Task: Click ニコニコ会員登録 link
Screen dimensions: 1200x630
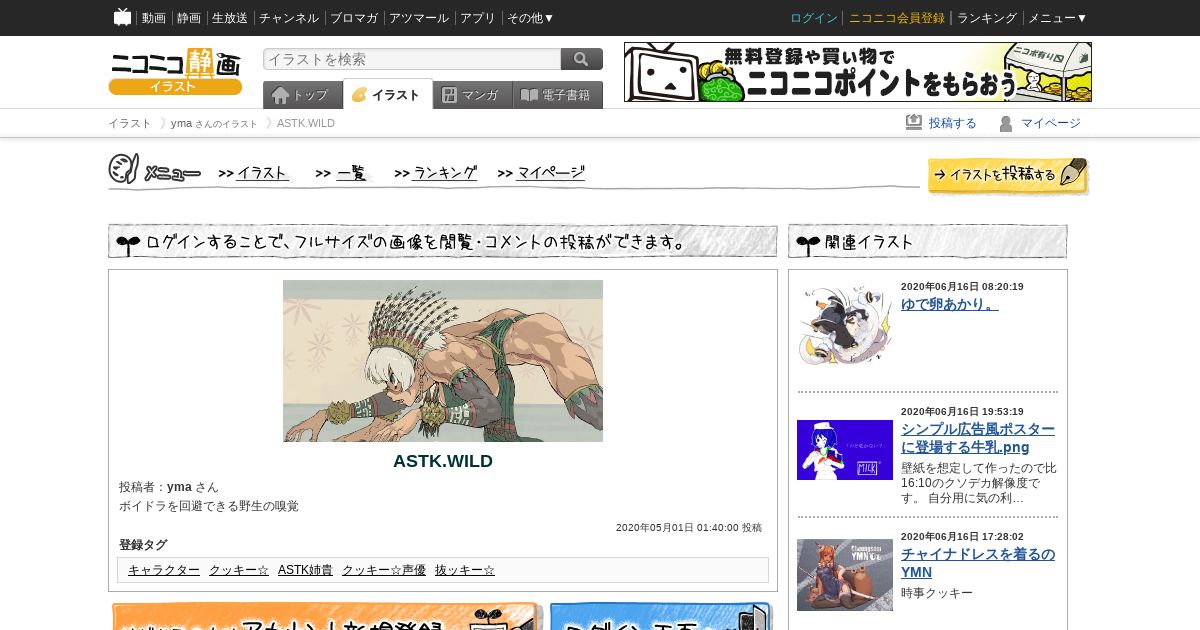Action: coord(897,18)
